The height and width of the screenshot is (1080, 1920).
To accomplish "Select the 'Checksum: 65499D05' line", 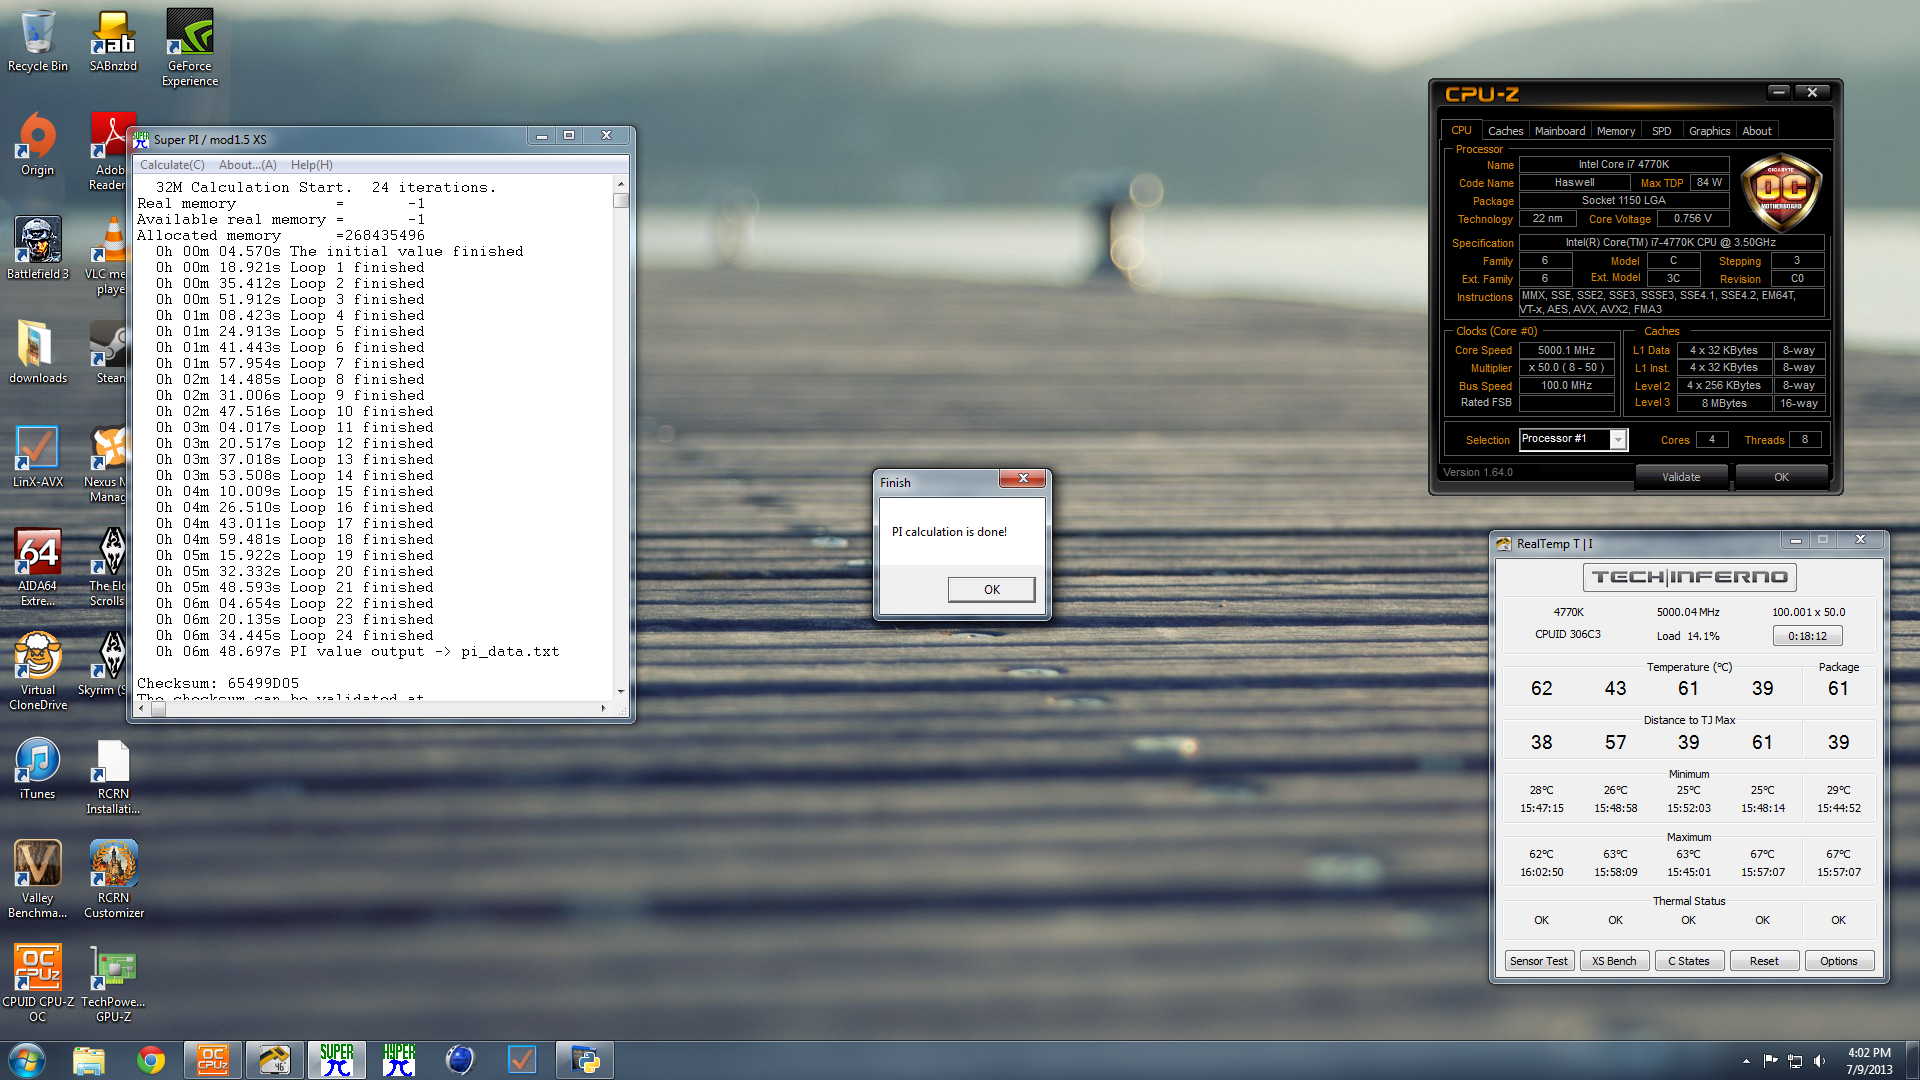I will pyautogui.click(x=218, y=683).
